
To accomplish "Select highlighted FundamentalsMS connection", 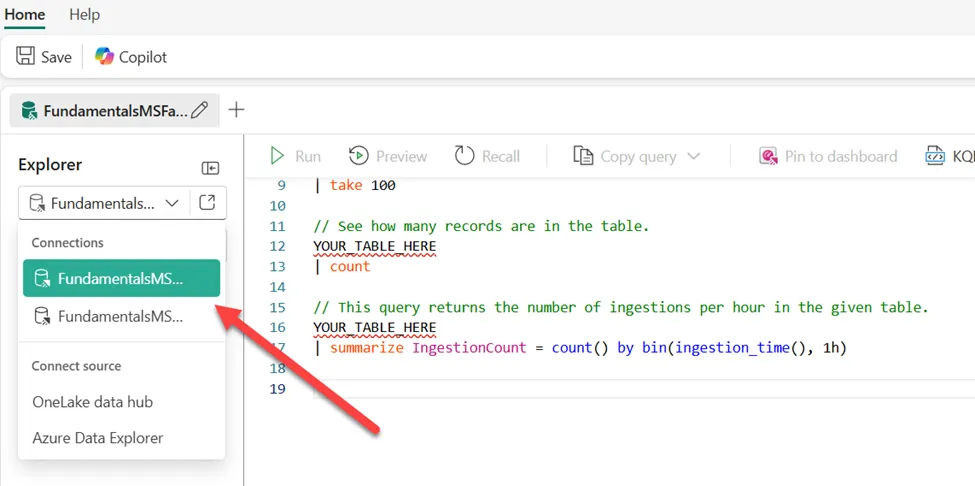I will click(121, 278).
